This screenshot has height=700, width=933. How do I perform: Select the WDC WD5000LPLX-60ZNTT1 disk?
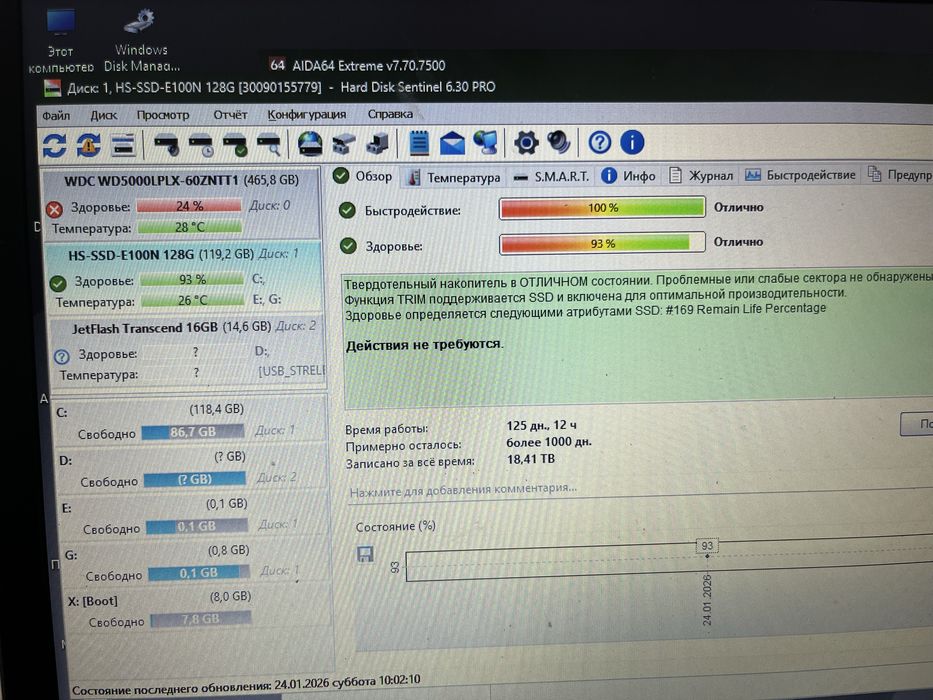[181, 203]
